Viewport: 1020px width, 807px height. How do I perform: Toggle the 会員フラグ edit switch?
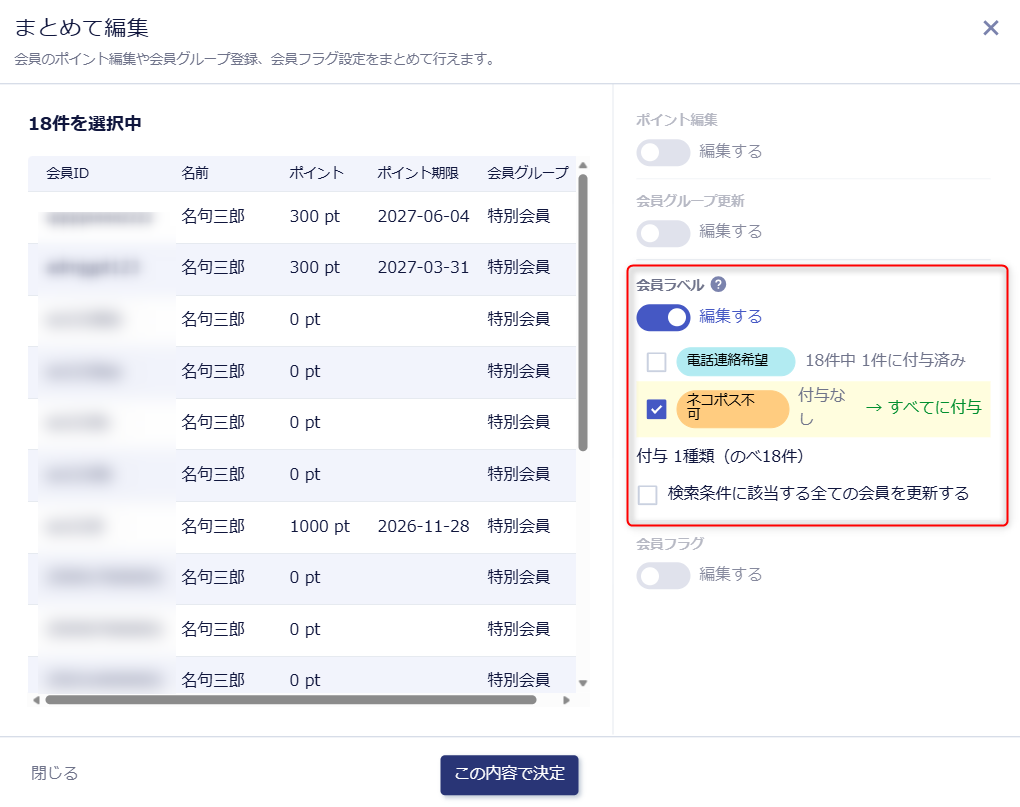663,575
